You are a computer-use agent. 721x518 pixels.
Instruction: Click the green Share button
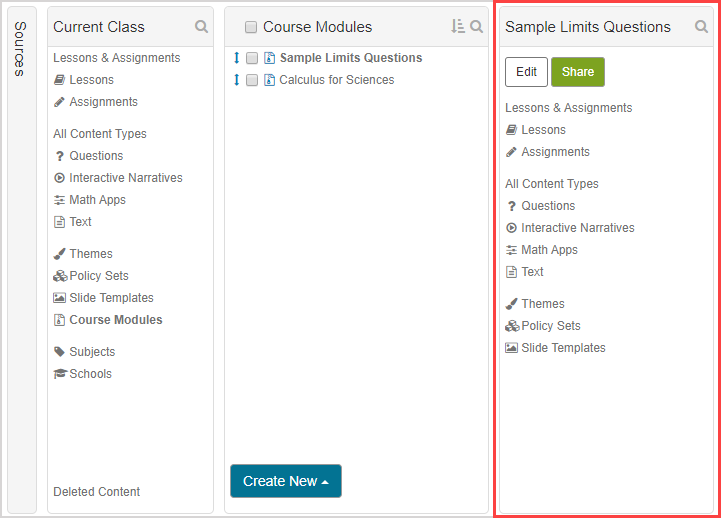(x=578, y=72)
